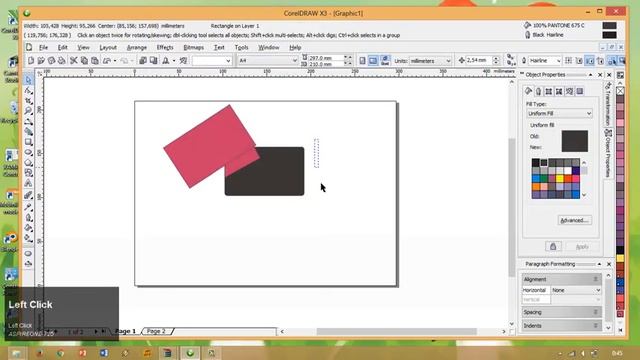Click the New document toolbar icon
Image resolution: width=640 pixels, height=360 pixels.
click(31, 61)
